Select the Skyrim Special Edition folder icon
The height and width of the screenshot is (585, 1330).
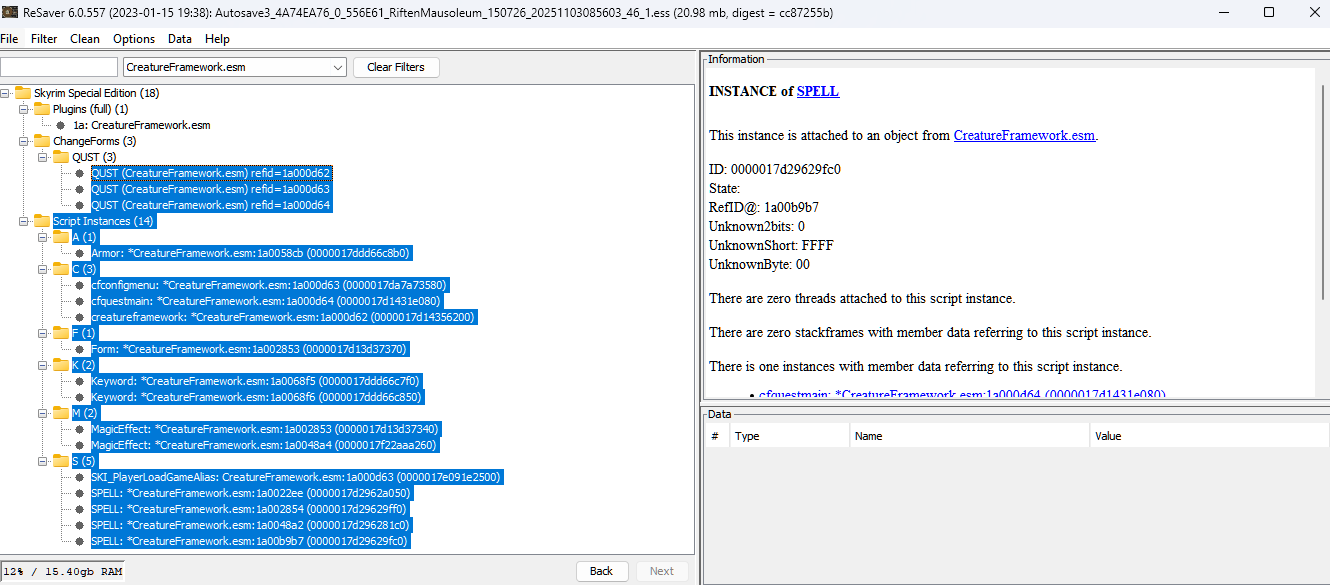click(23, 93)
